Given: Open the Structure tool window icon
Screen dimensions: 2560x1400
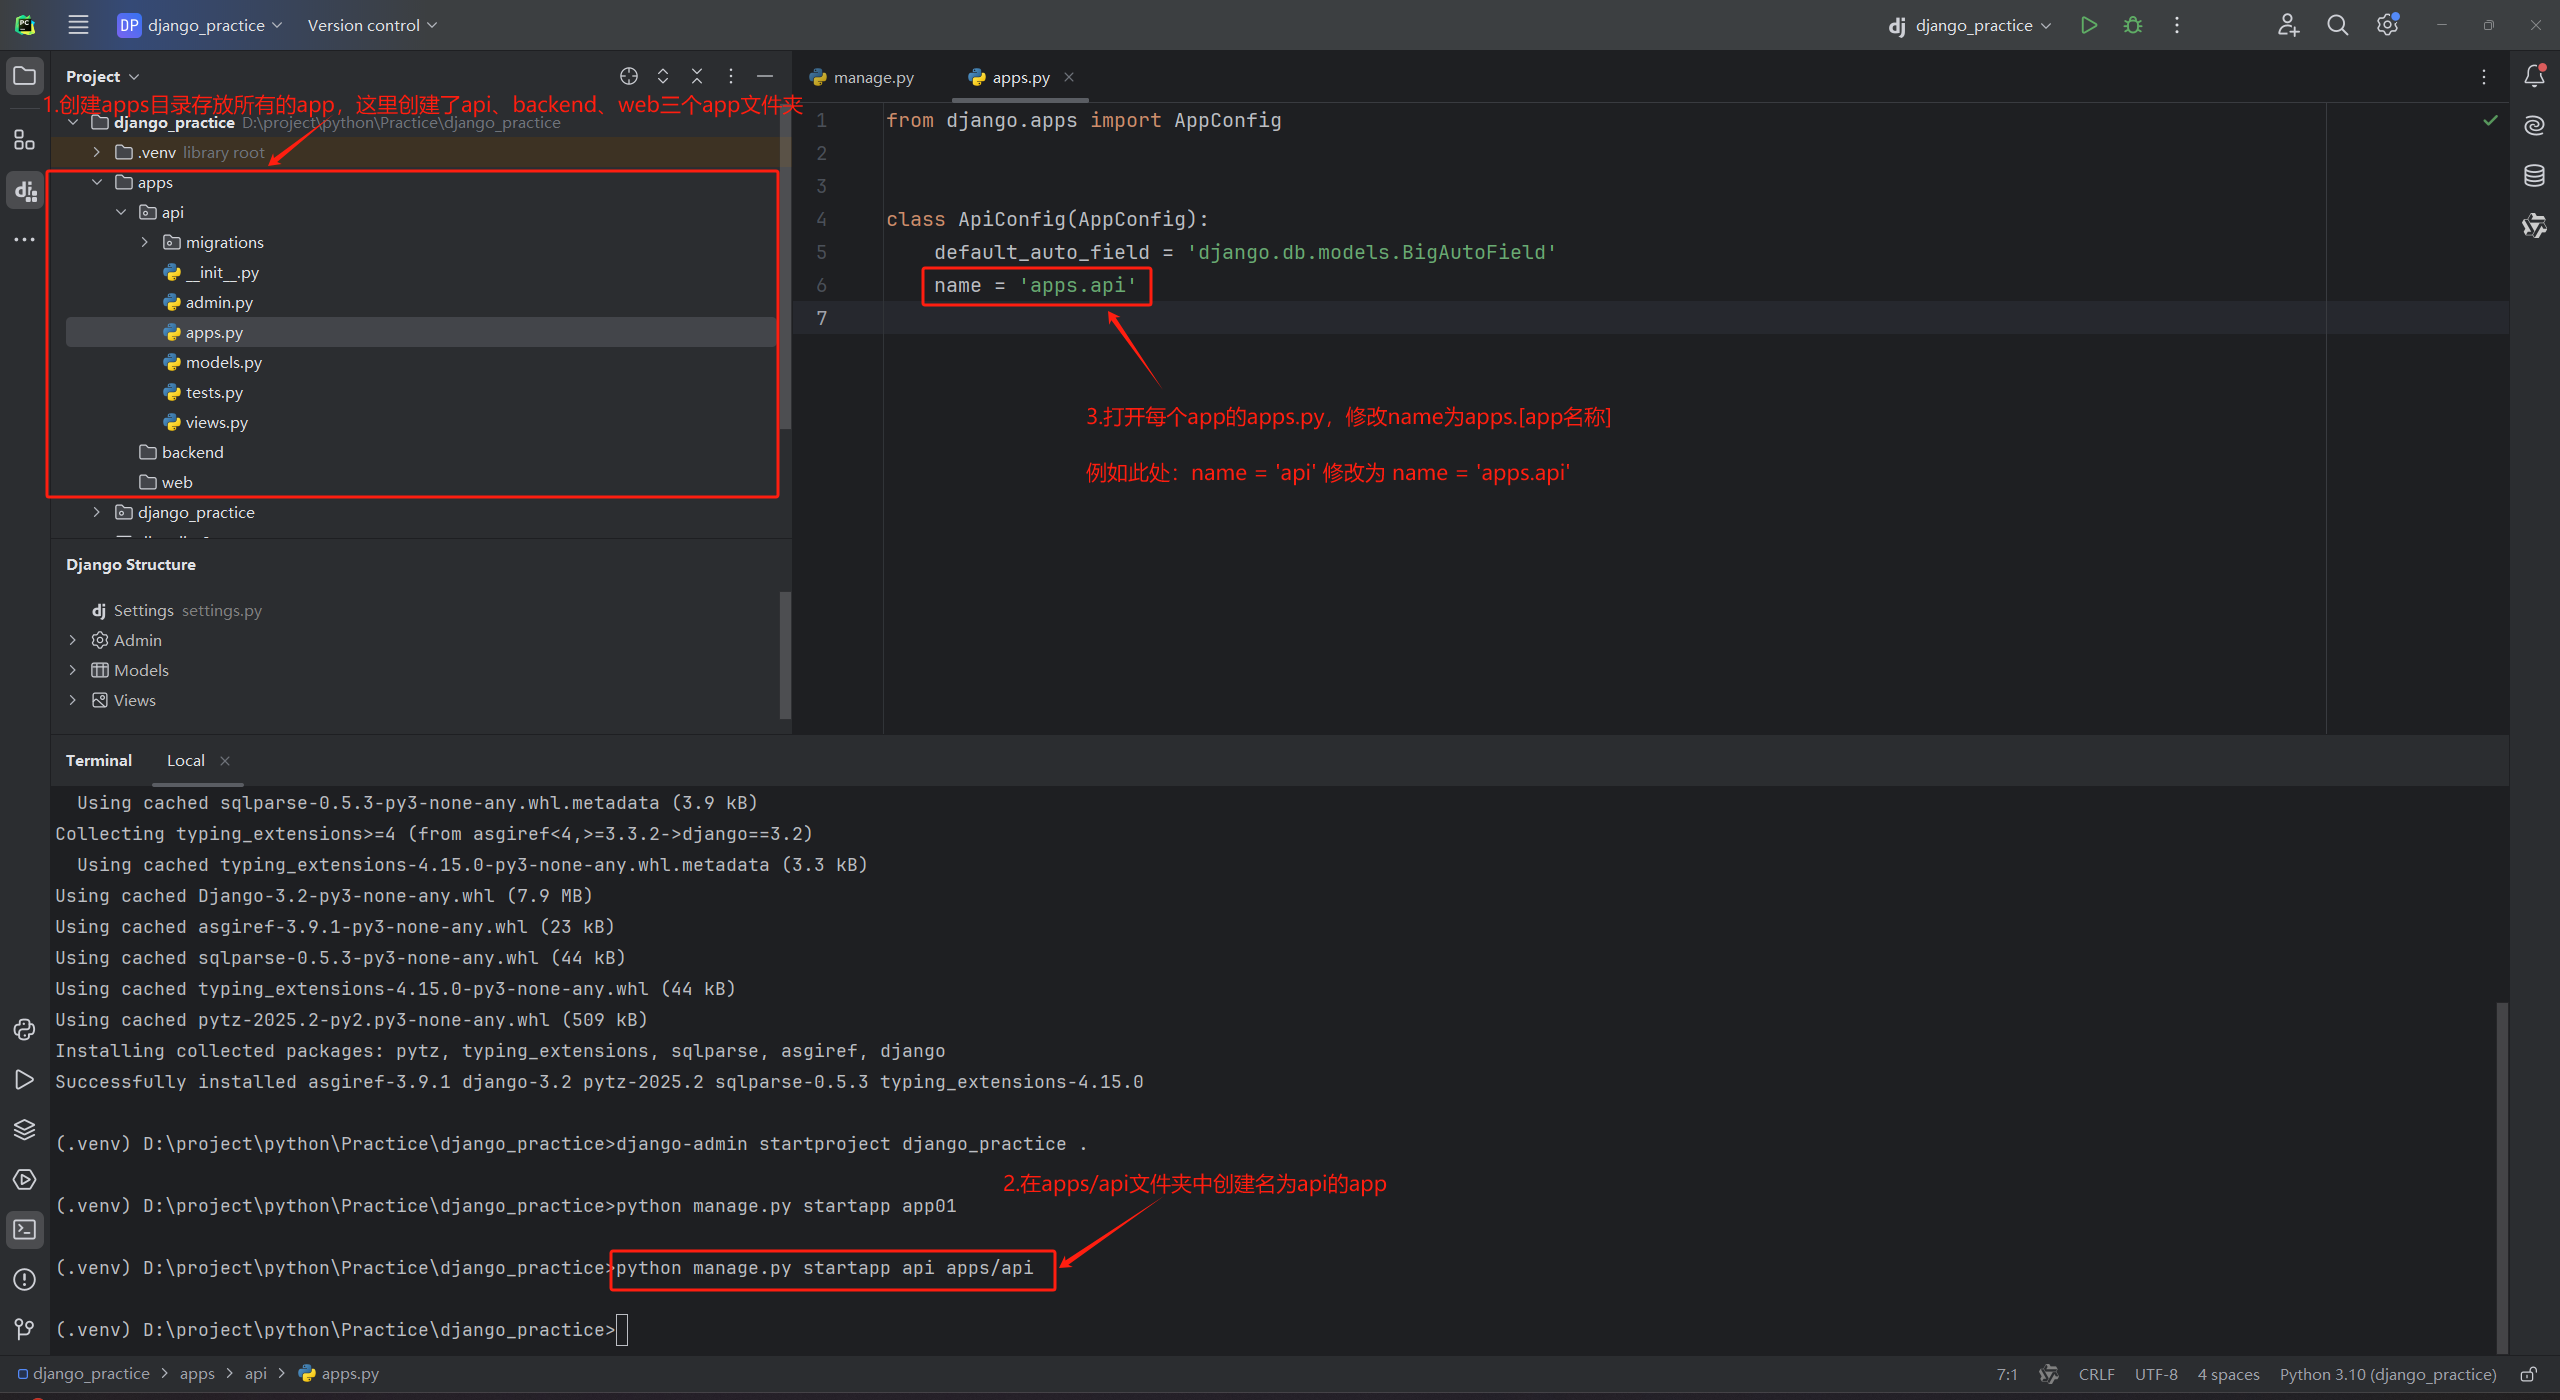Looking at the screenshot, I should click(24, 140).
